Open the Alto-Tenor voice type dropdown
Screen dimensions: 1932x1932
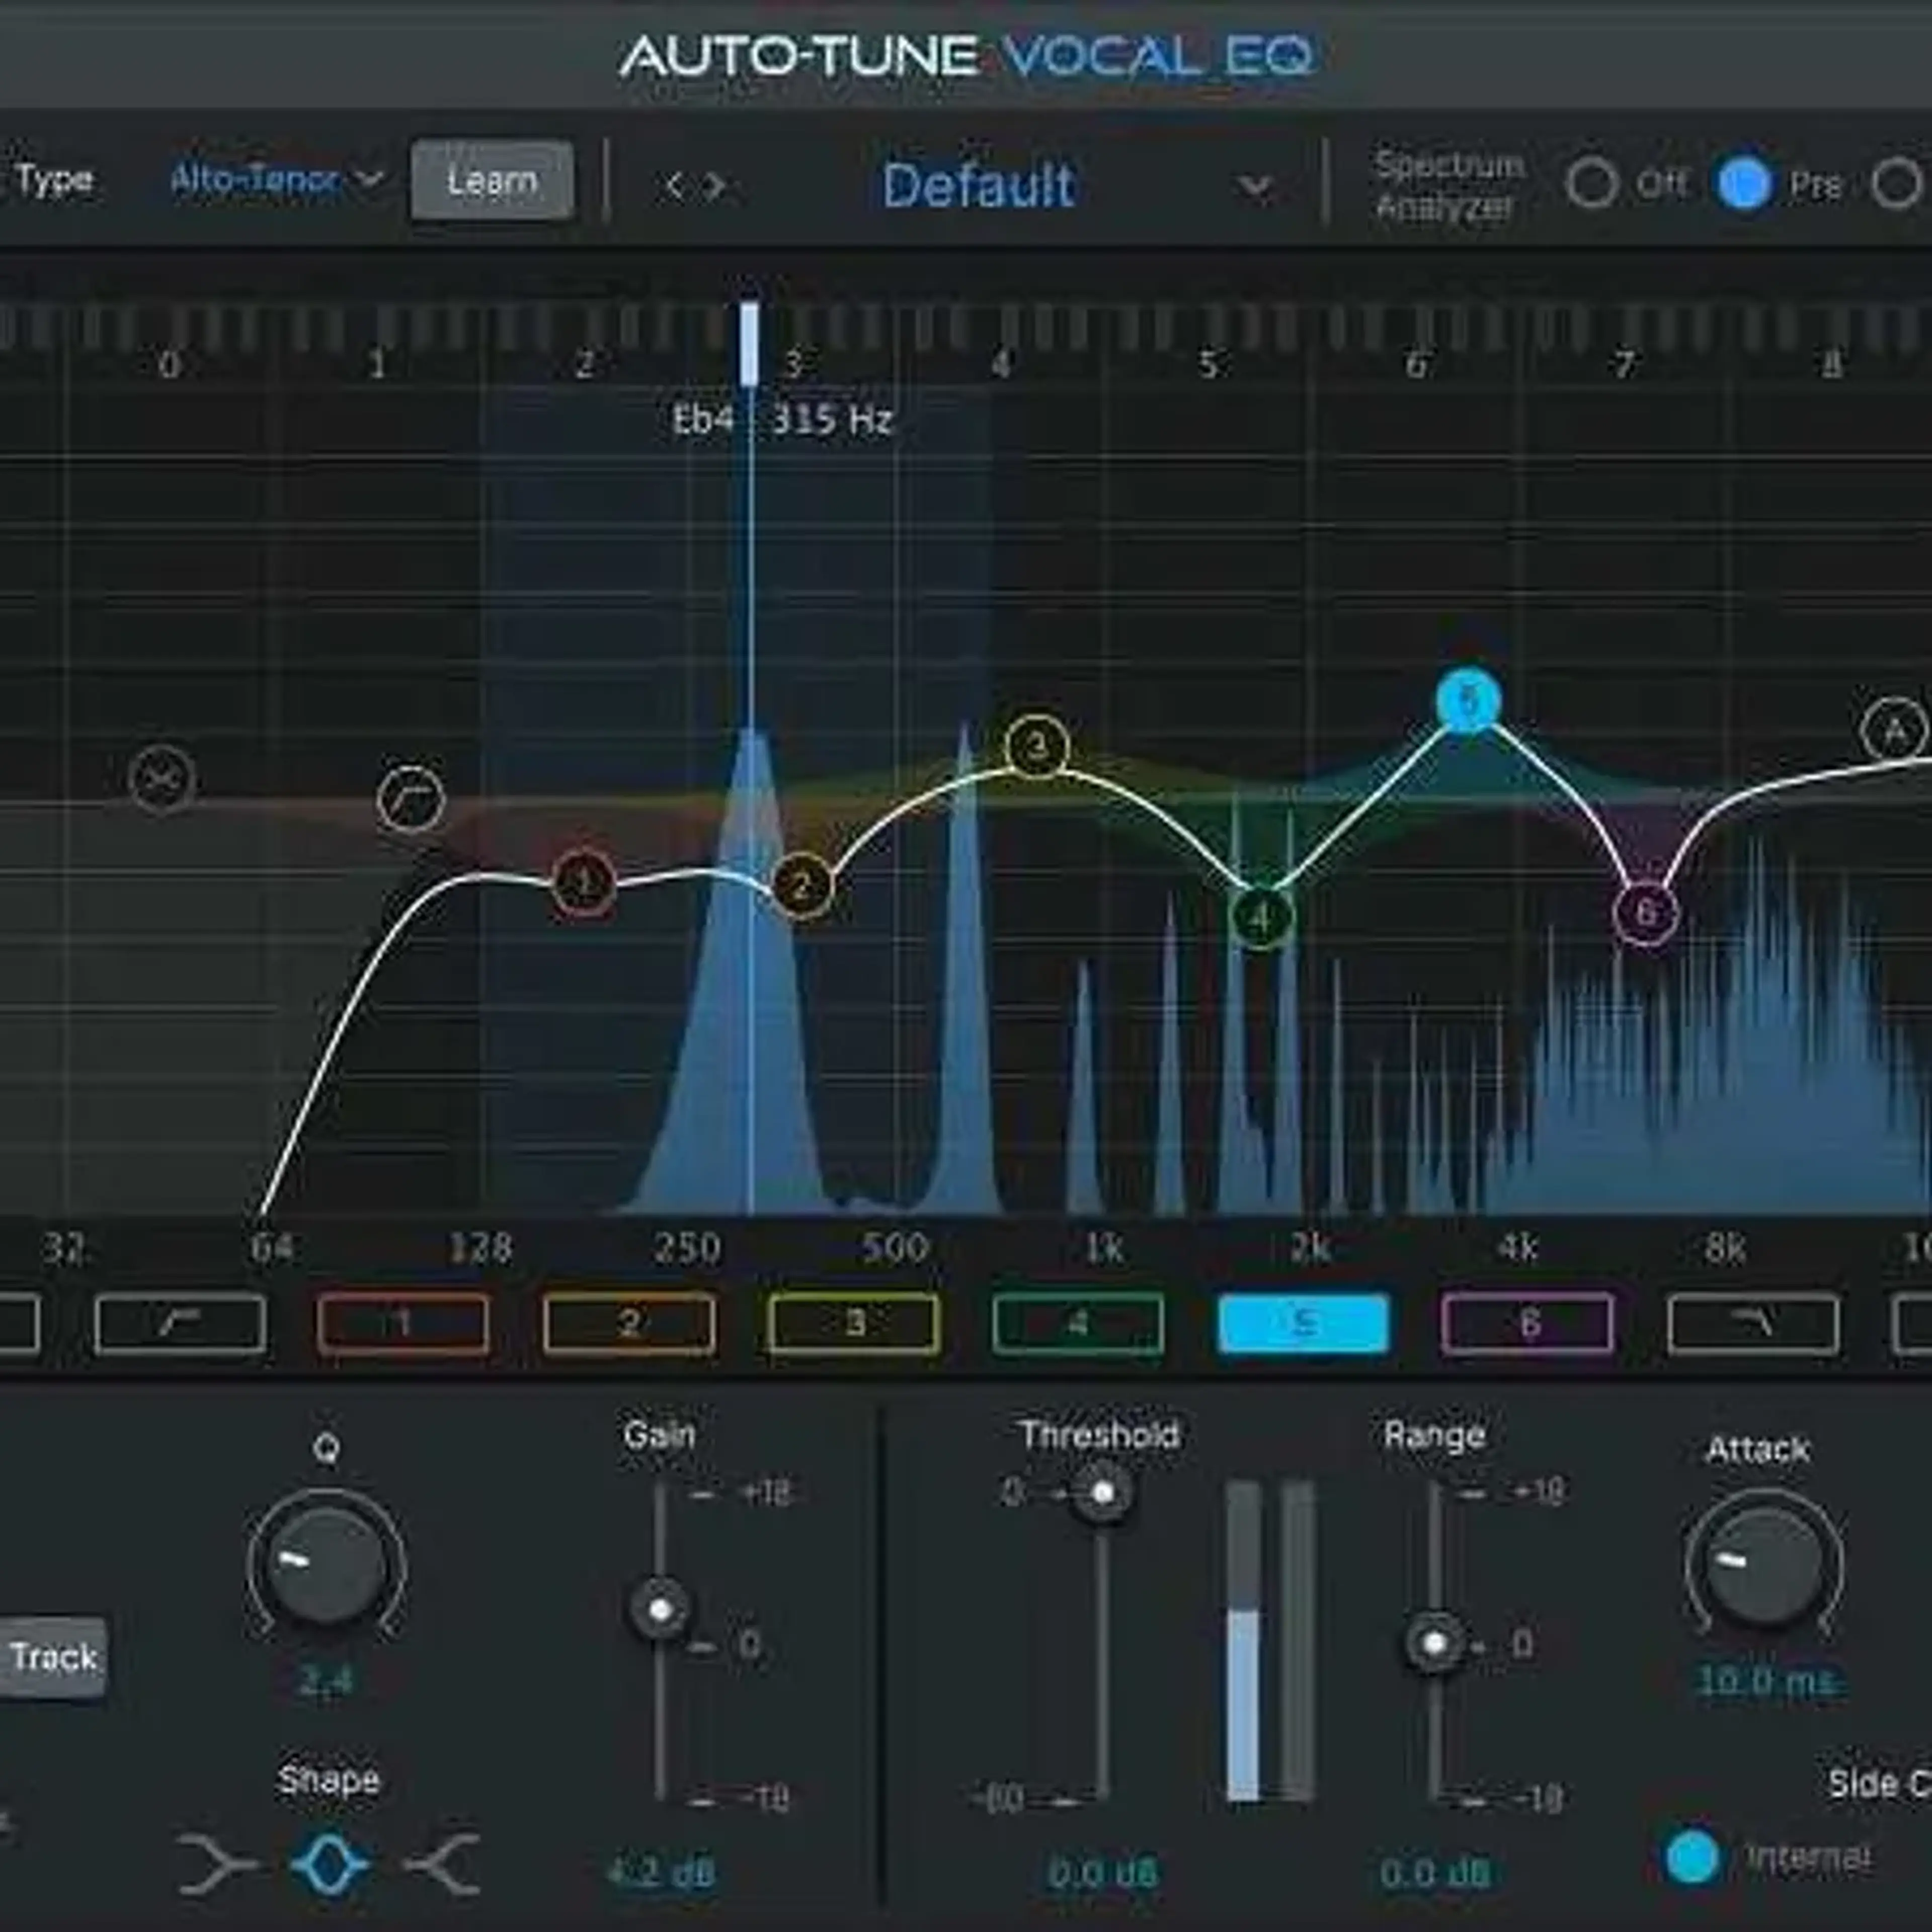click(x=277, y=180)
